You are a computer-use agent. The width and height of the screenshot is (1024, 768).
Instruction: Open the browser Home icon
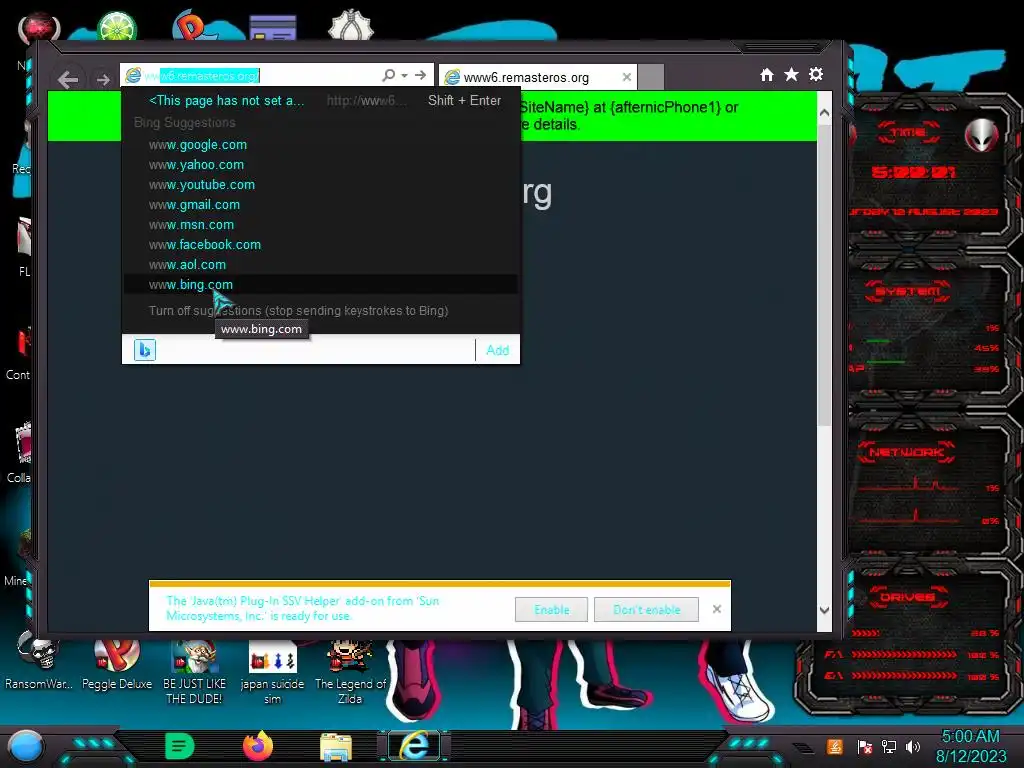pos(767,75)
